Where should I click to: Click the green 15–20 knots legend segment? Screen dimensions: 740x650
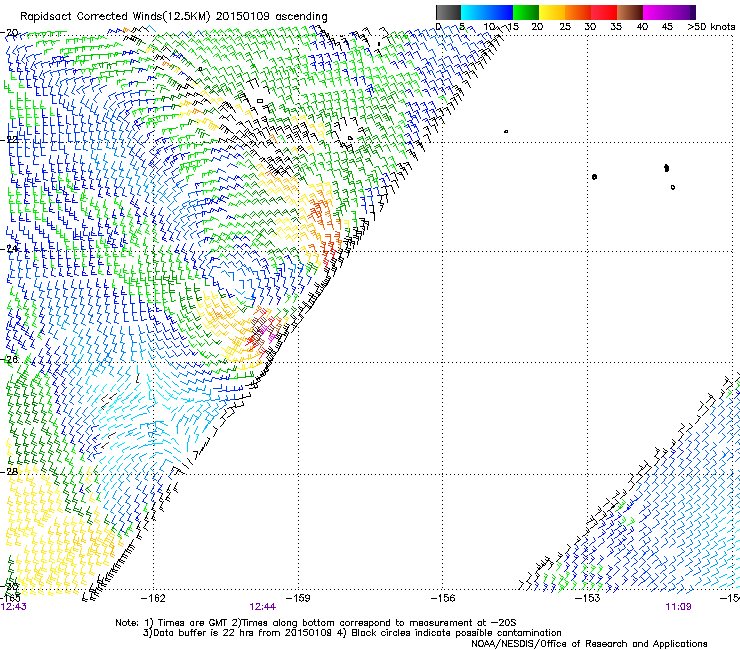click(x=526, y=12)
